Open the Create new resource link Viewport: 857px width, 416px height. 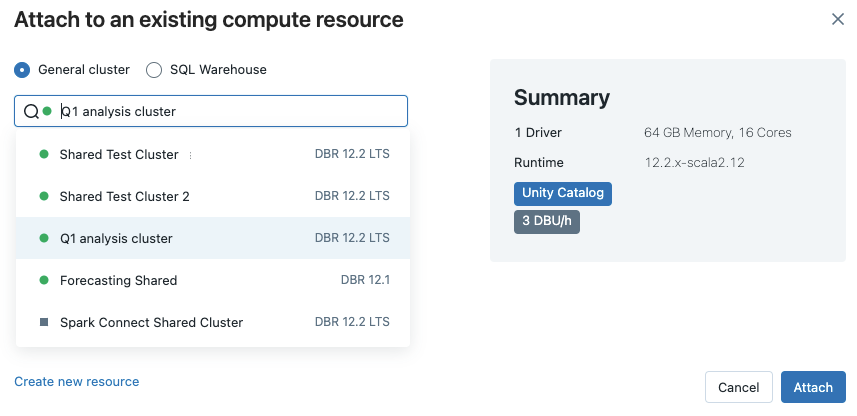[77, 382]
